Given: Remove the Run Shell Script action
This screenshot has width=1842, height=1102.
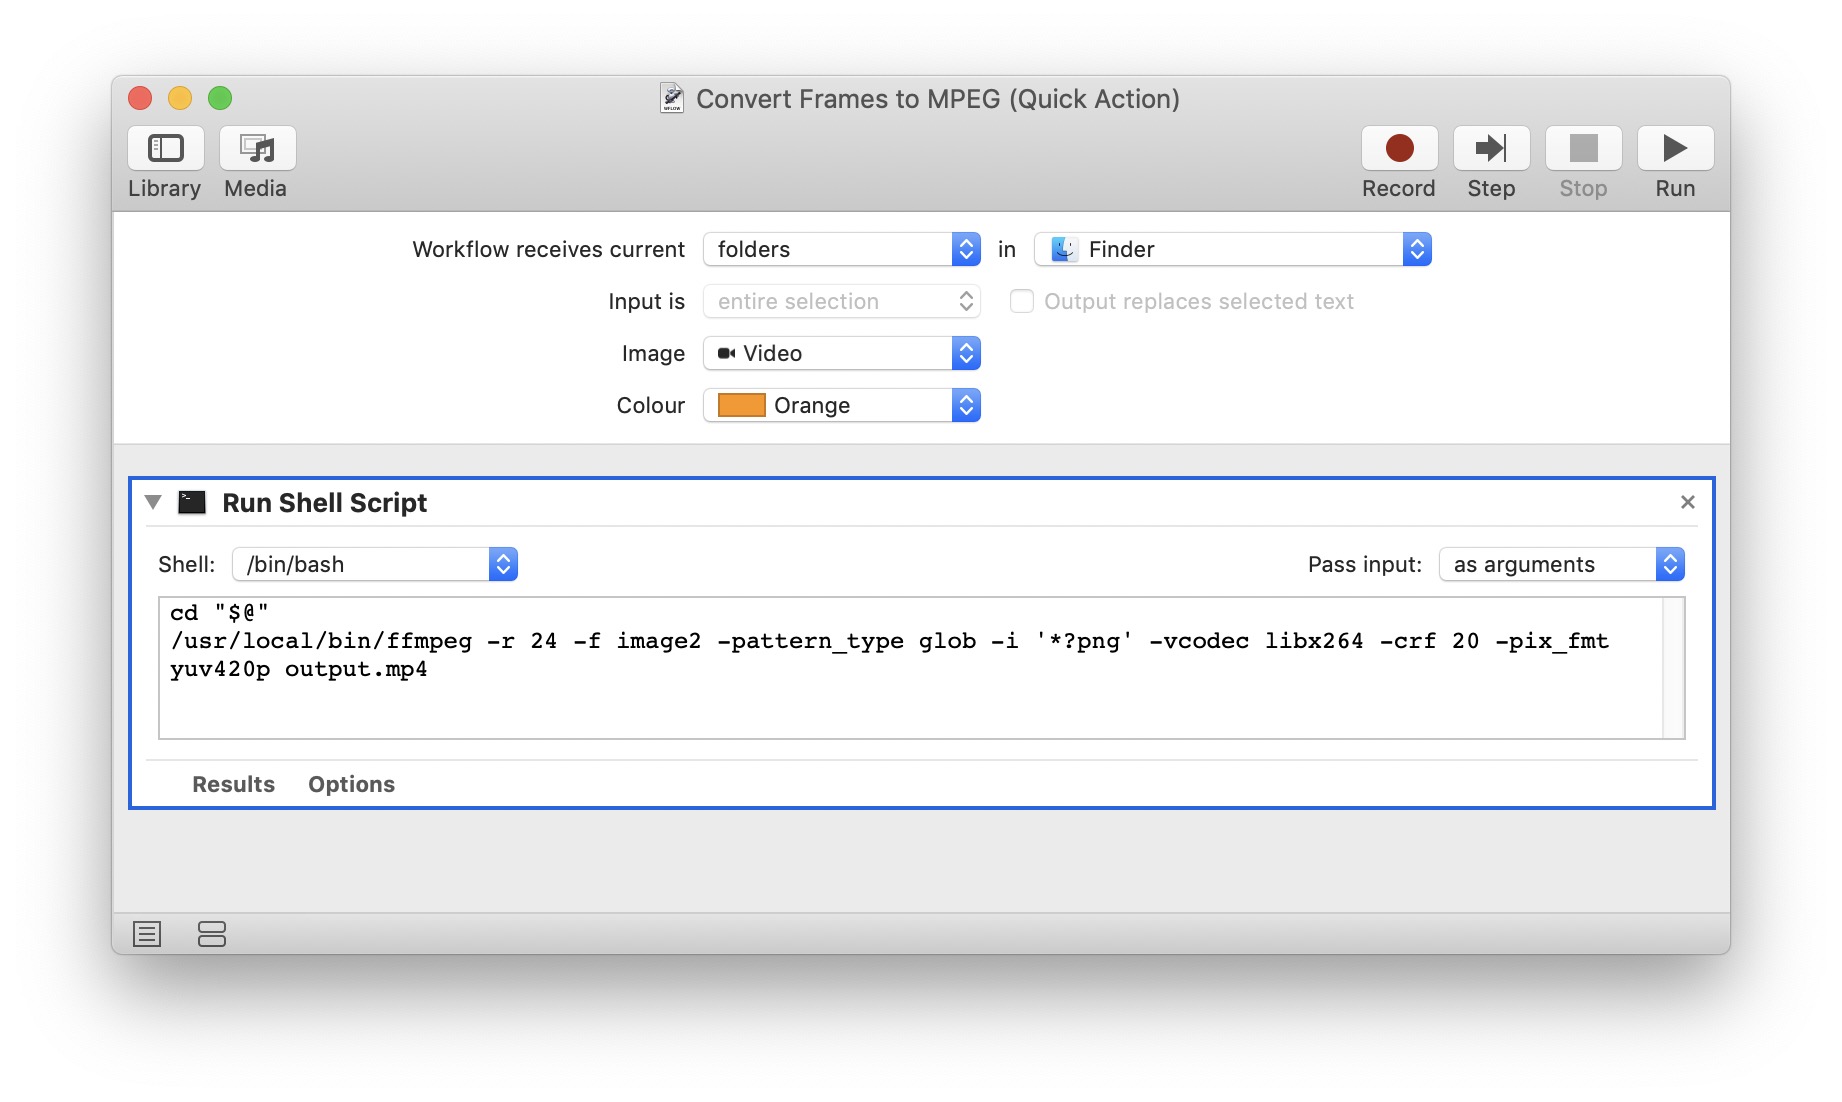Looking at the screenshot, I should pyautogui.click(x=1688, y=502).
